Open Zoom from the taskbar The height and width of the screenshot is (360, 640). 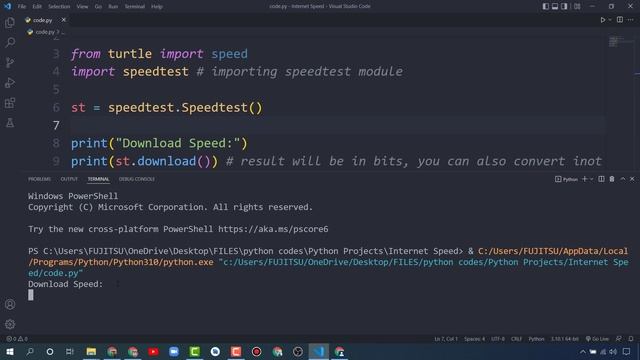174,351
